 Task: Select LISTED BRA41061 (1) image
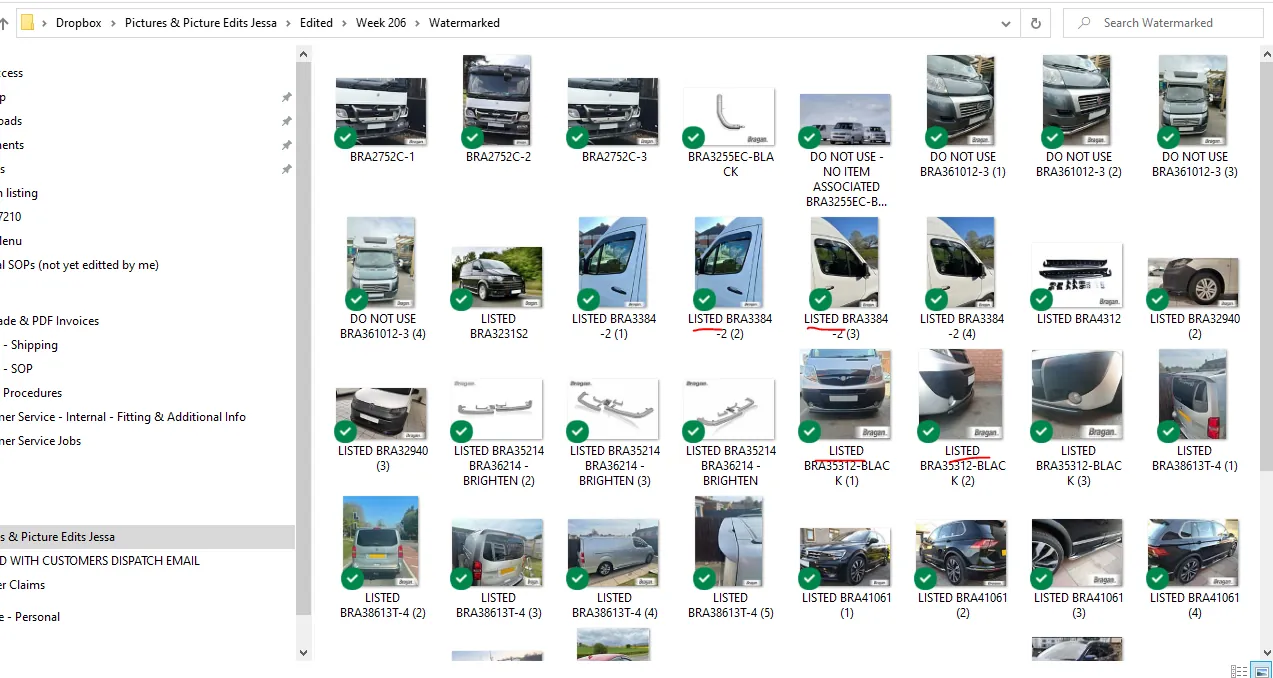pos(846,558)
